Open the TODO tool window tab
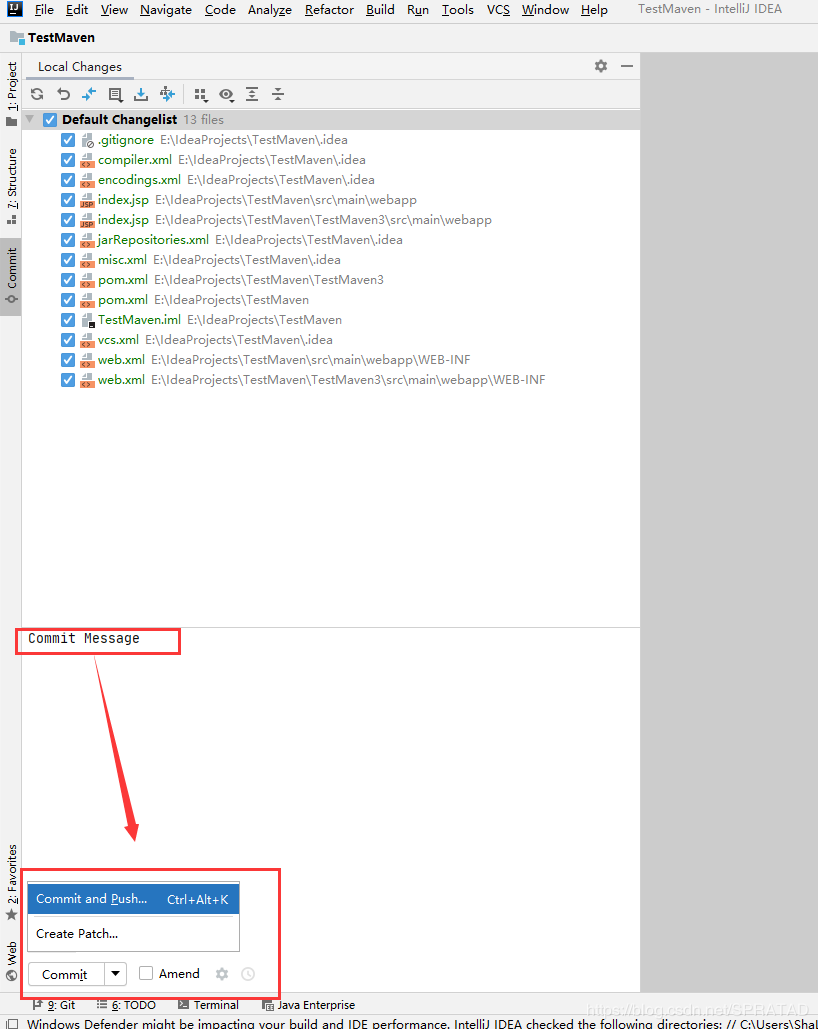 point(126,1005)
